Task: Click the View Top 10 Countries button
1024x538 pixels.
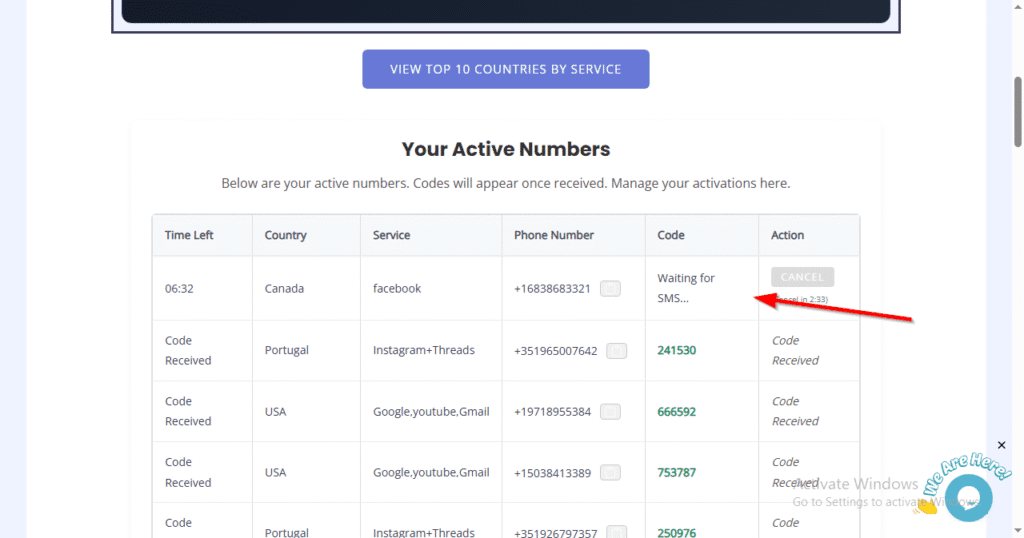Action: 505,69
